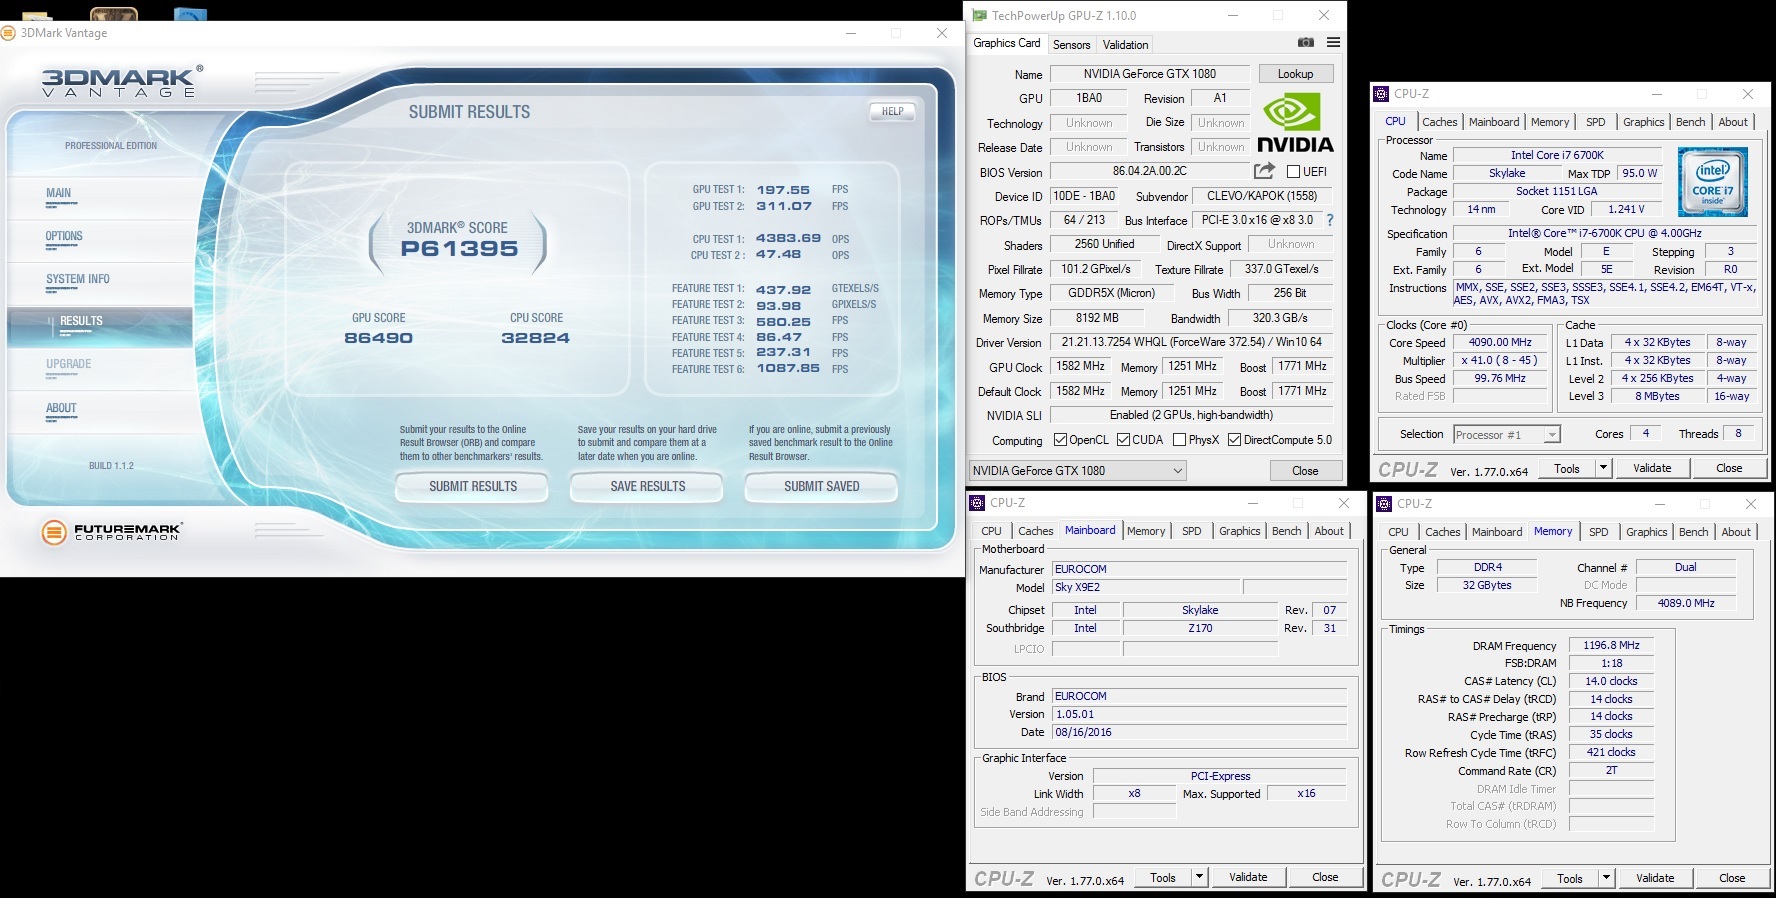Toggle the UEFI checkbox

(1293, 172)
